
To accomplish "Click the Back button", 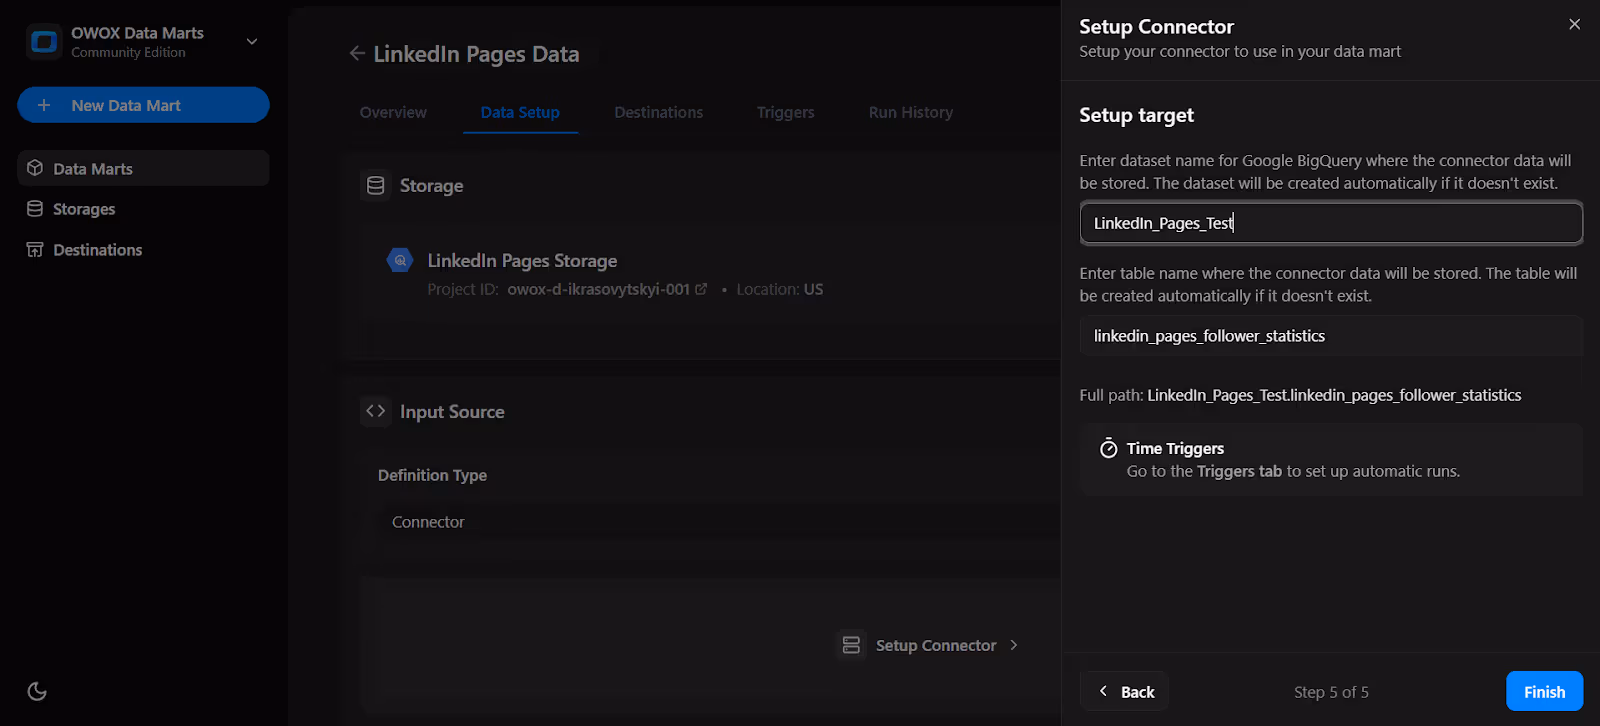I will click(x=1125, y=691).
